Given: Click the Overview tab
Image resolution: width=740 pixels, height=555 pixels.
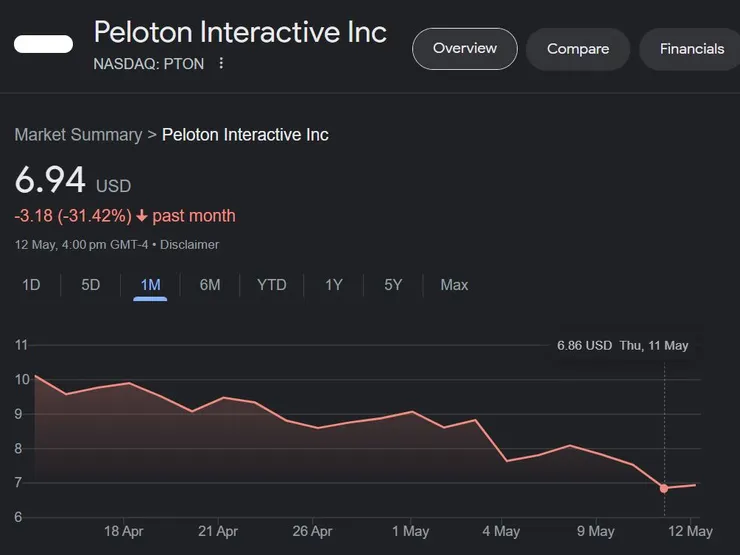Looking at the screenshot, I should point(464,48).
